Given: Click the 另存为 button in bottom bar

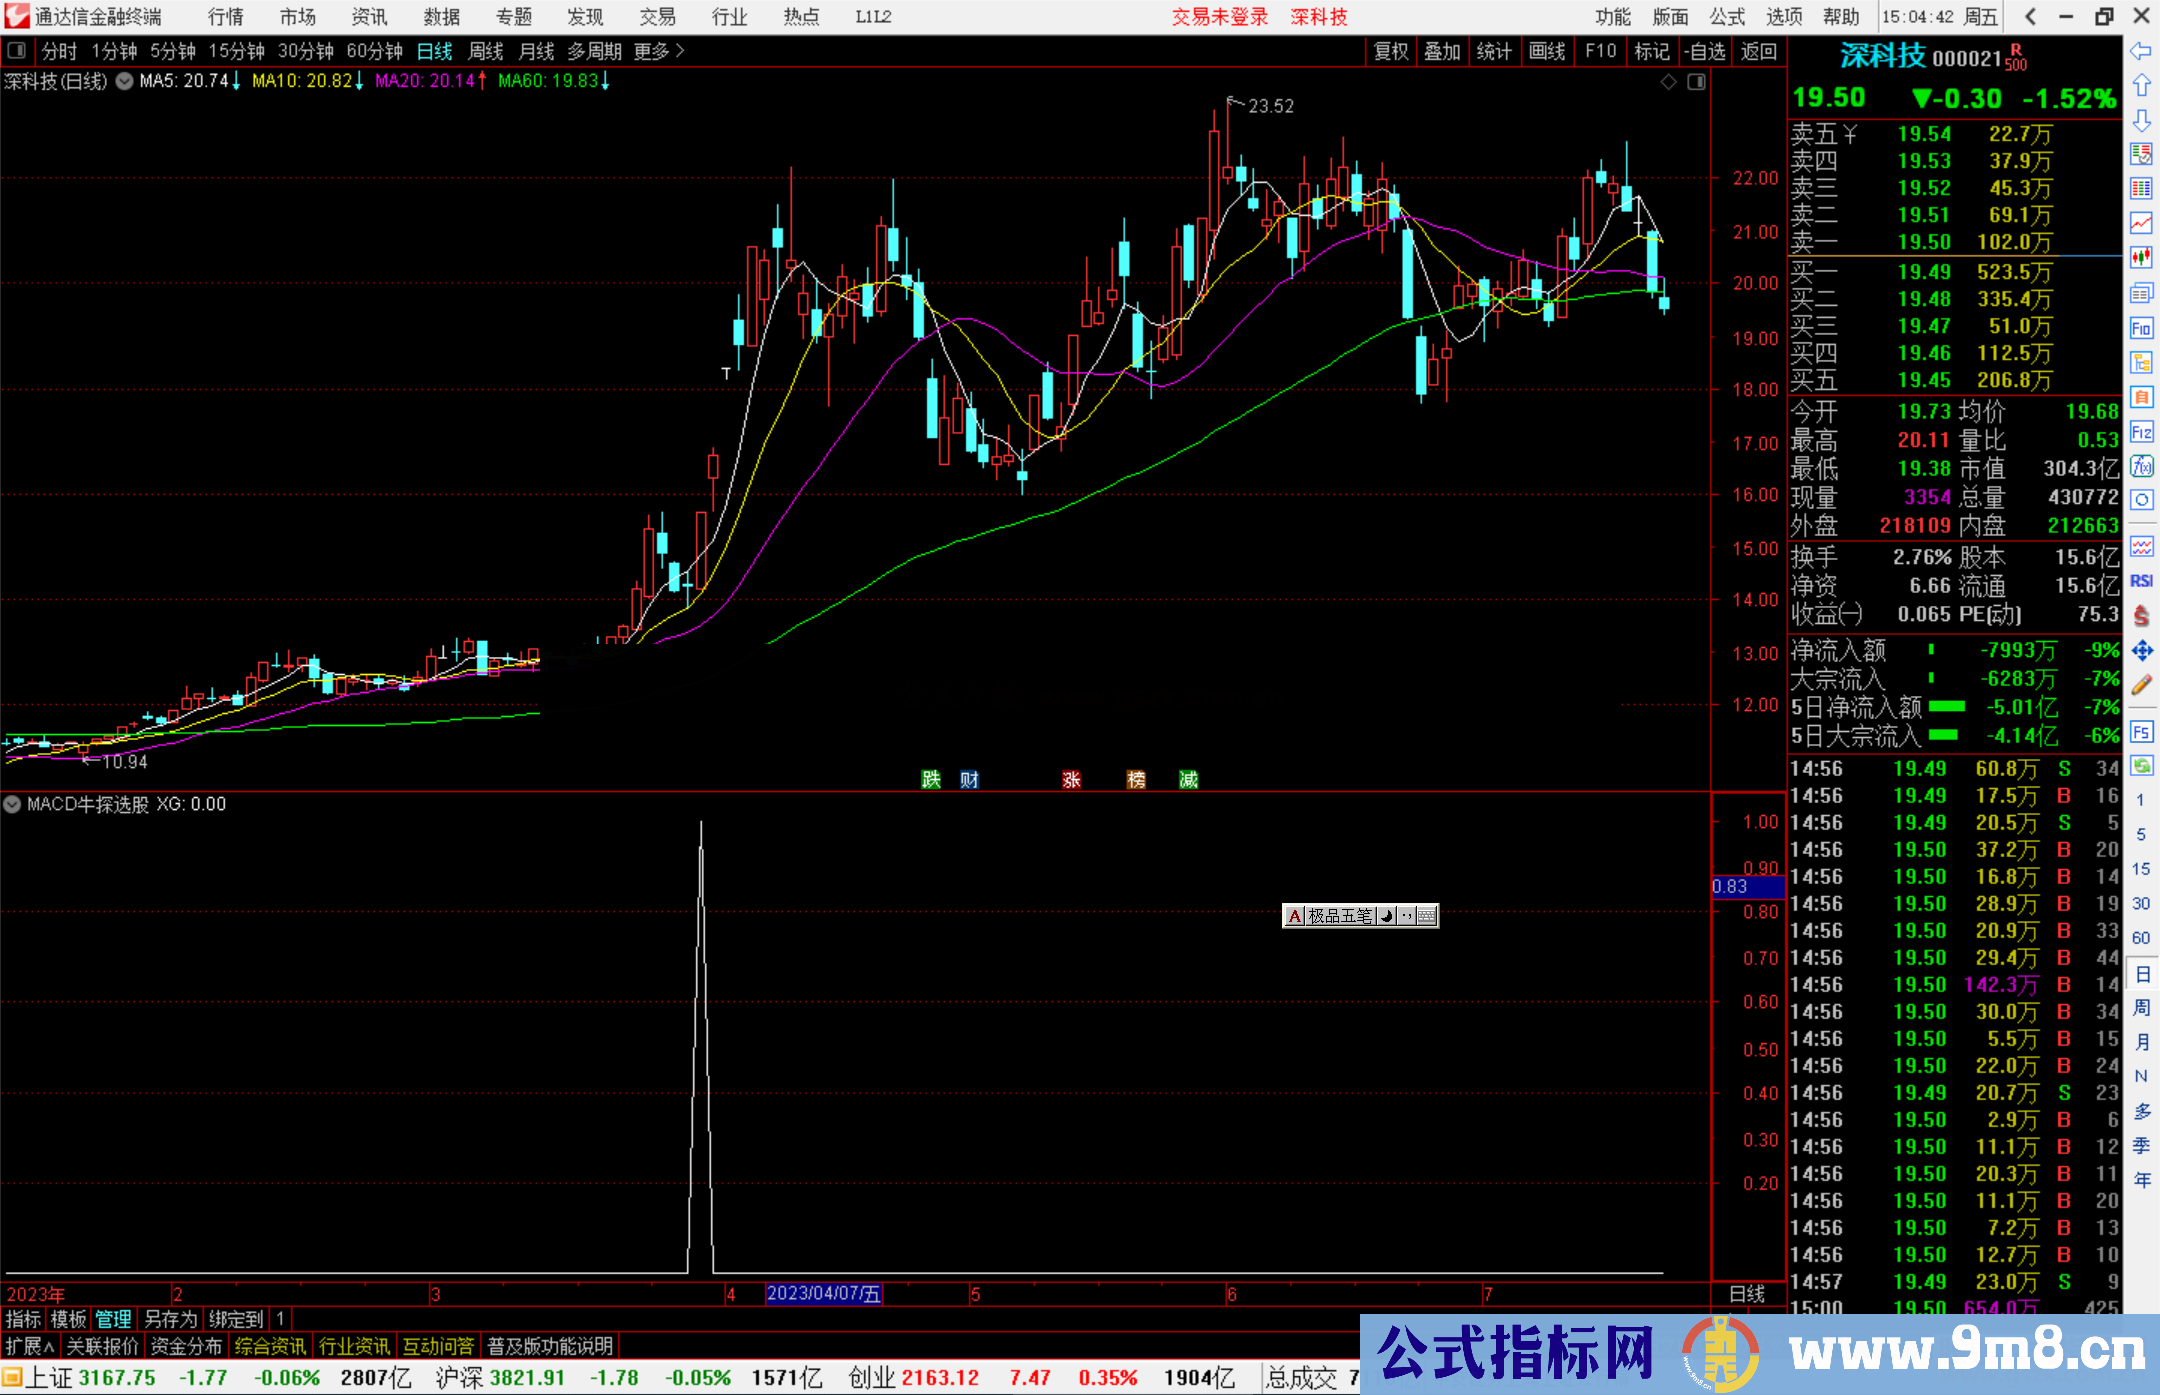Looking at the screenshot, I should click(x=171, y=1319).
